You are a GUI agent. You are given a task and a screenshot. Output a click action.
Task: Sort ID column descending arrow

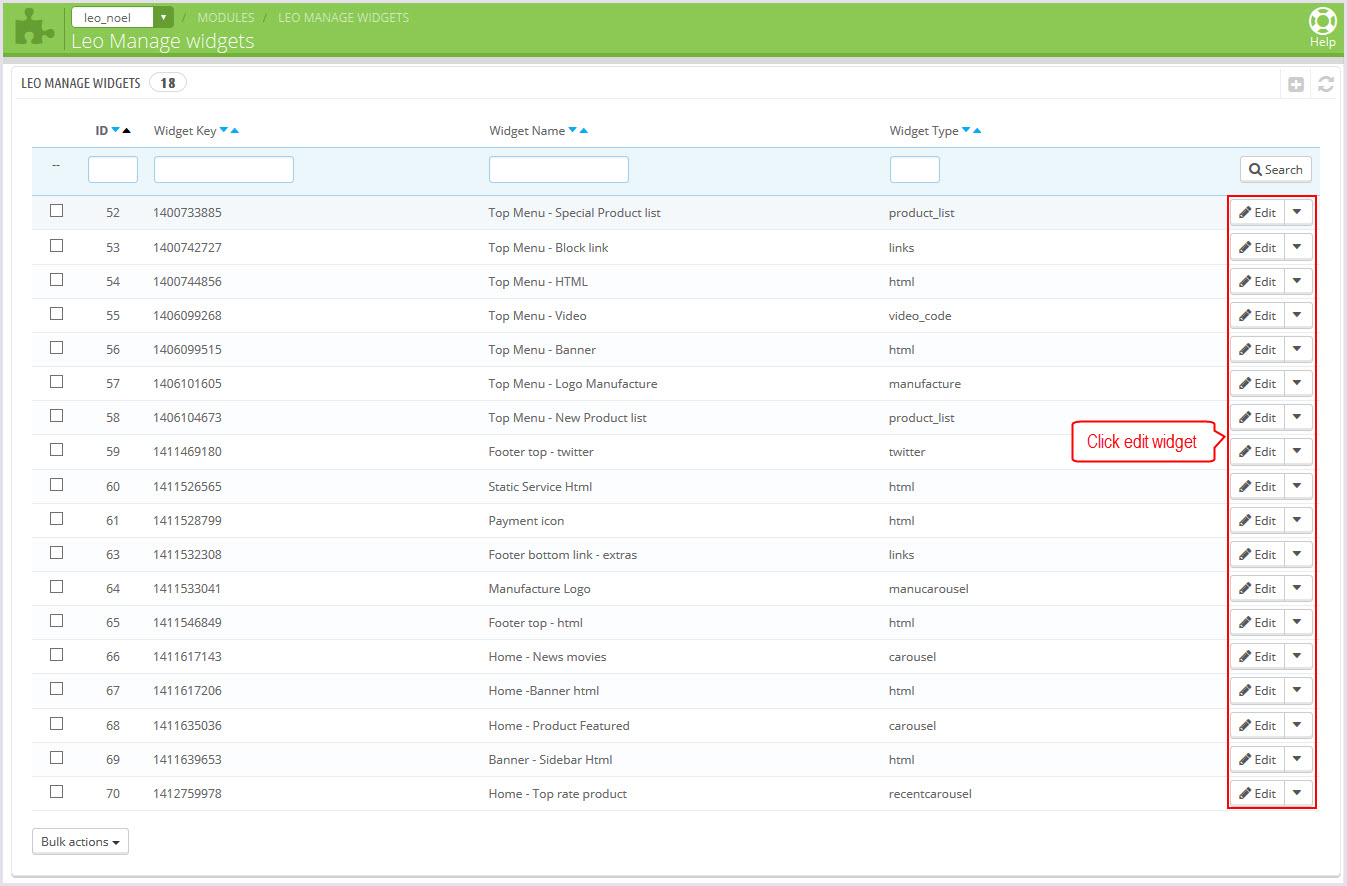116,131
